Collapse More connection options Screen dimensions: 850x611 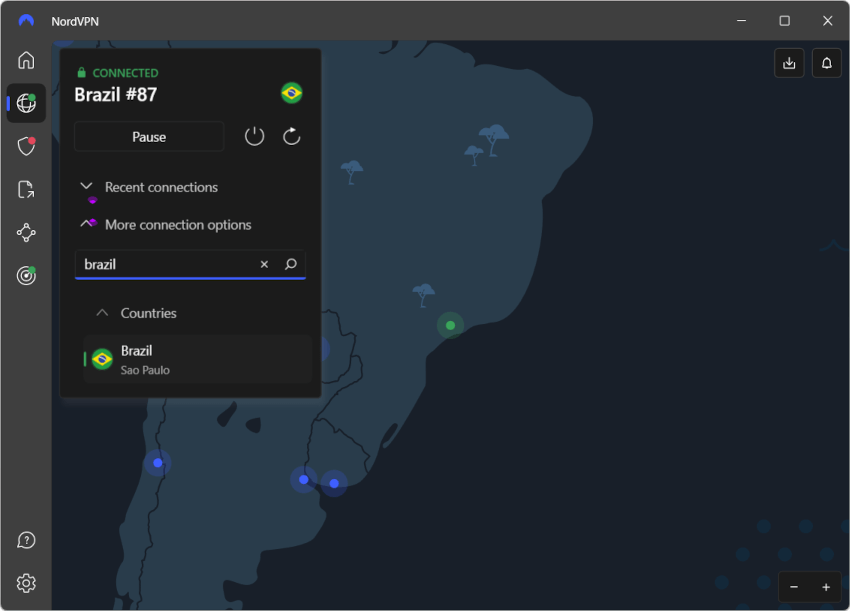pyautogui.click(x=166, y=224)
